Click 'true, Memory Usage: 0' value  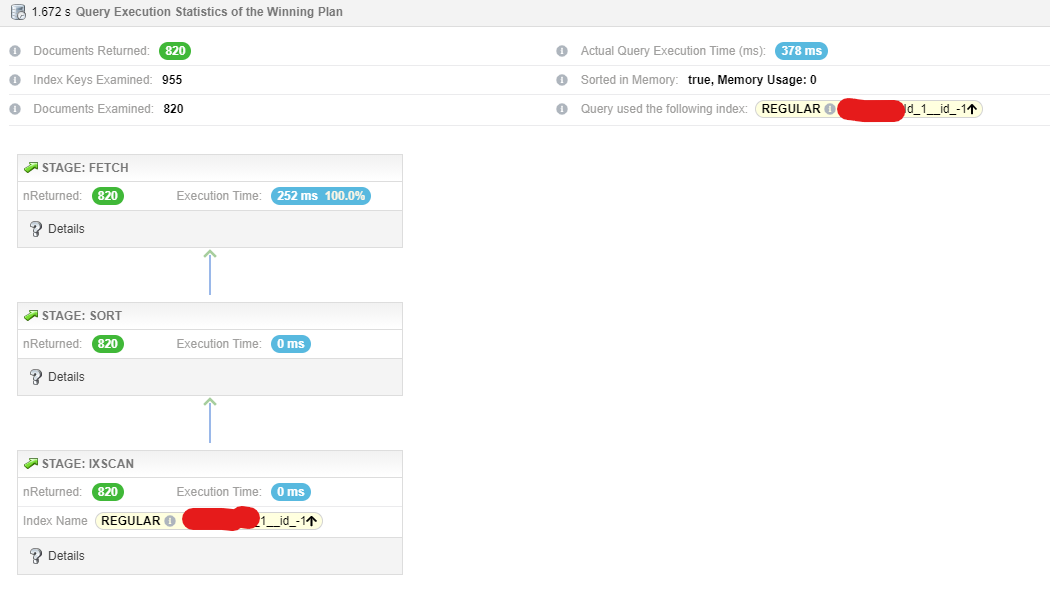[752, 80]
